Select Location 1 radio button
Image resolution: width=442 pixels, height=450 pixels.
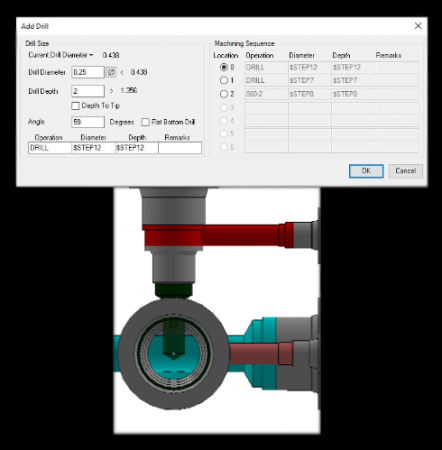[224, 80]
